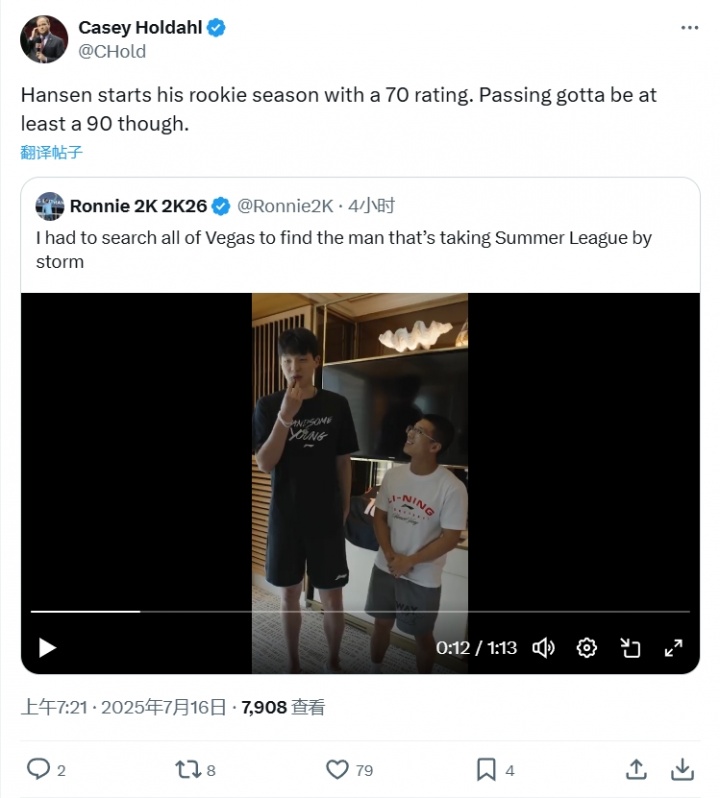Open Ronnie 2K's avatar in quoted tweet
Viewport: 720px width, 798px height.
(50, 206)
